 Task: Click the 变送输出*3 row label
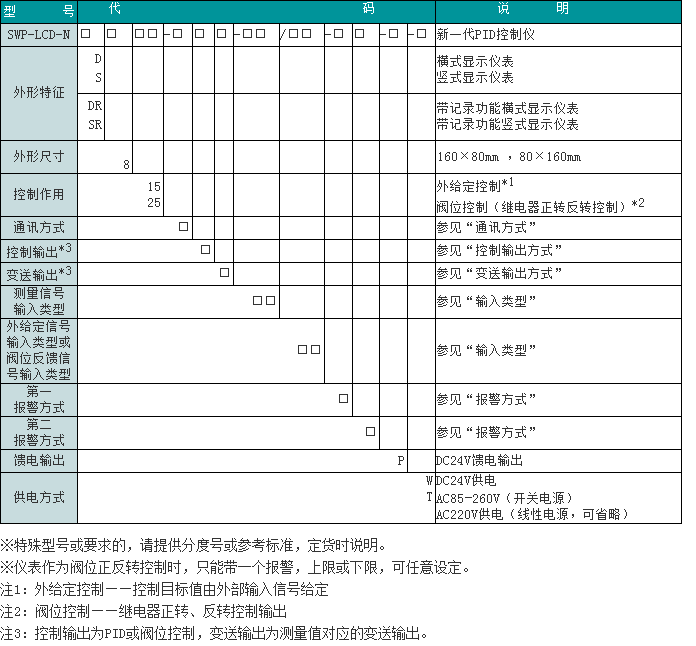point(39,274)
